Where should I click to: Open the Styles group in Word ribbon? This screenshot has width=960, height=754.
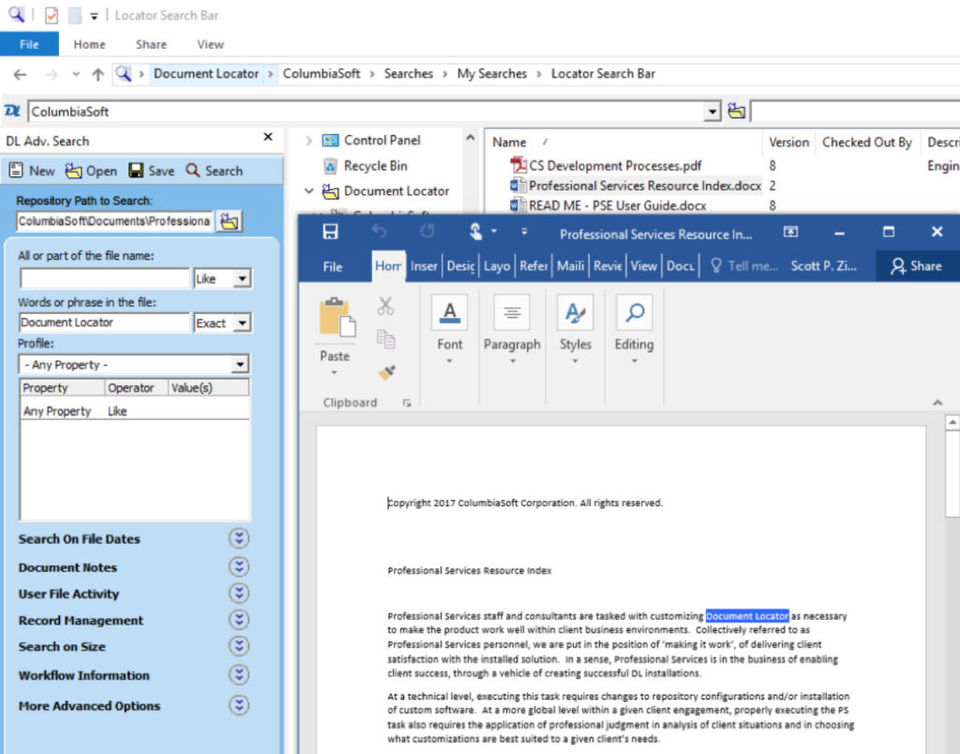click(x=575, y=329)
